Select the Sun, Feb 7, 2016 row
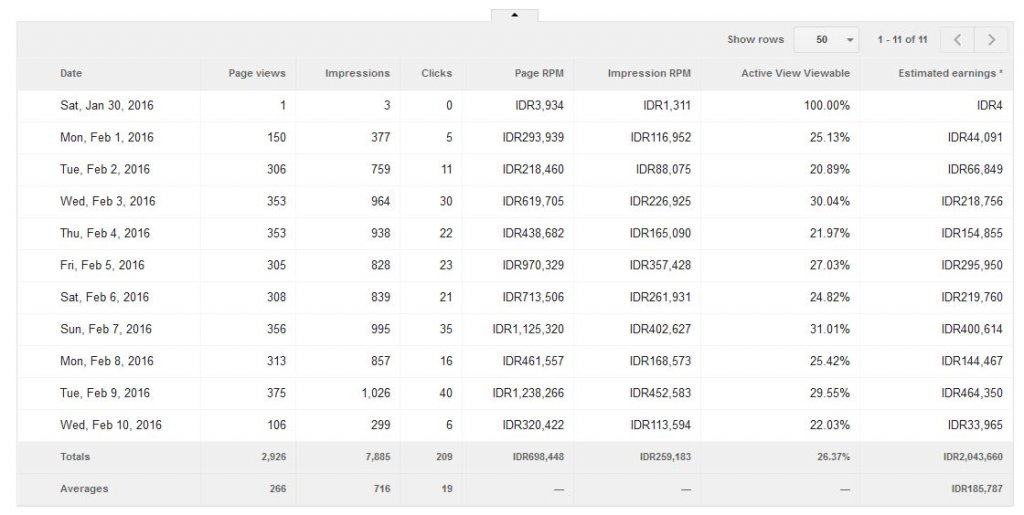 coord(515,329)
